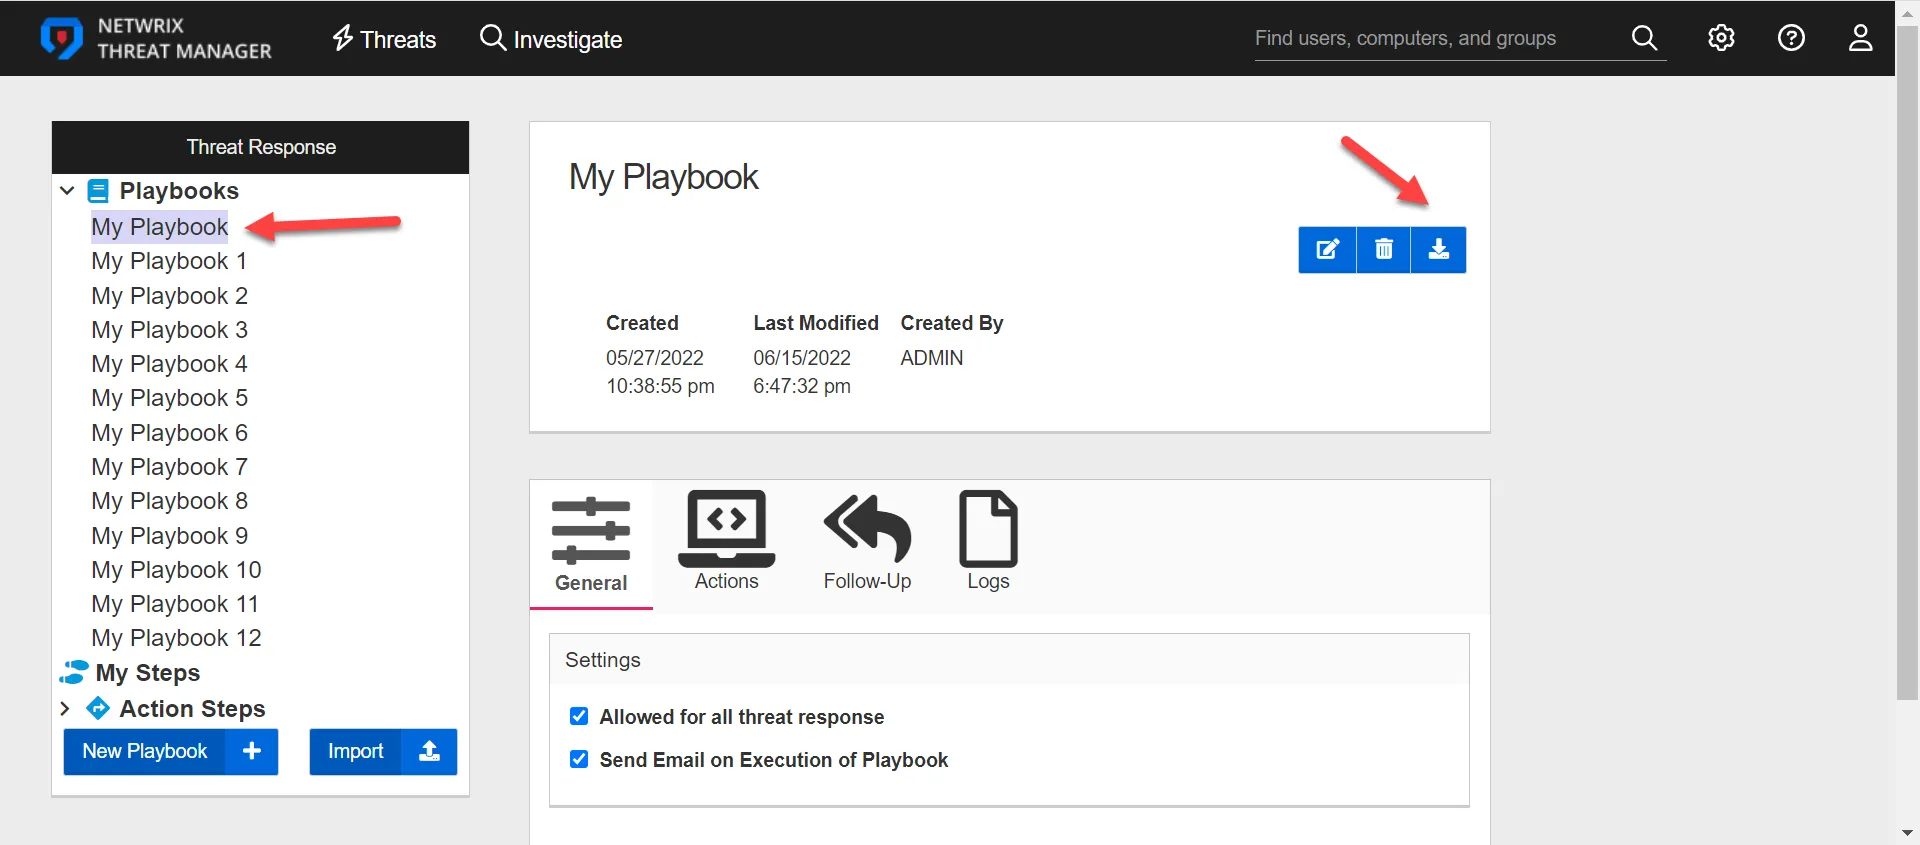Image resolution: width=1920 pixels, height=845 pixels.
Task: Edit the playbook with the pencil icon
Action: tap(1327, 250)
